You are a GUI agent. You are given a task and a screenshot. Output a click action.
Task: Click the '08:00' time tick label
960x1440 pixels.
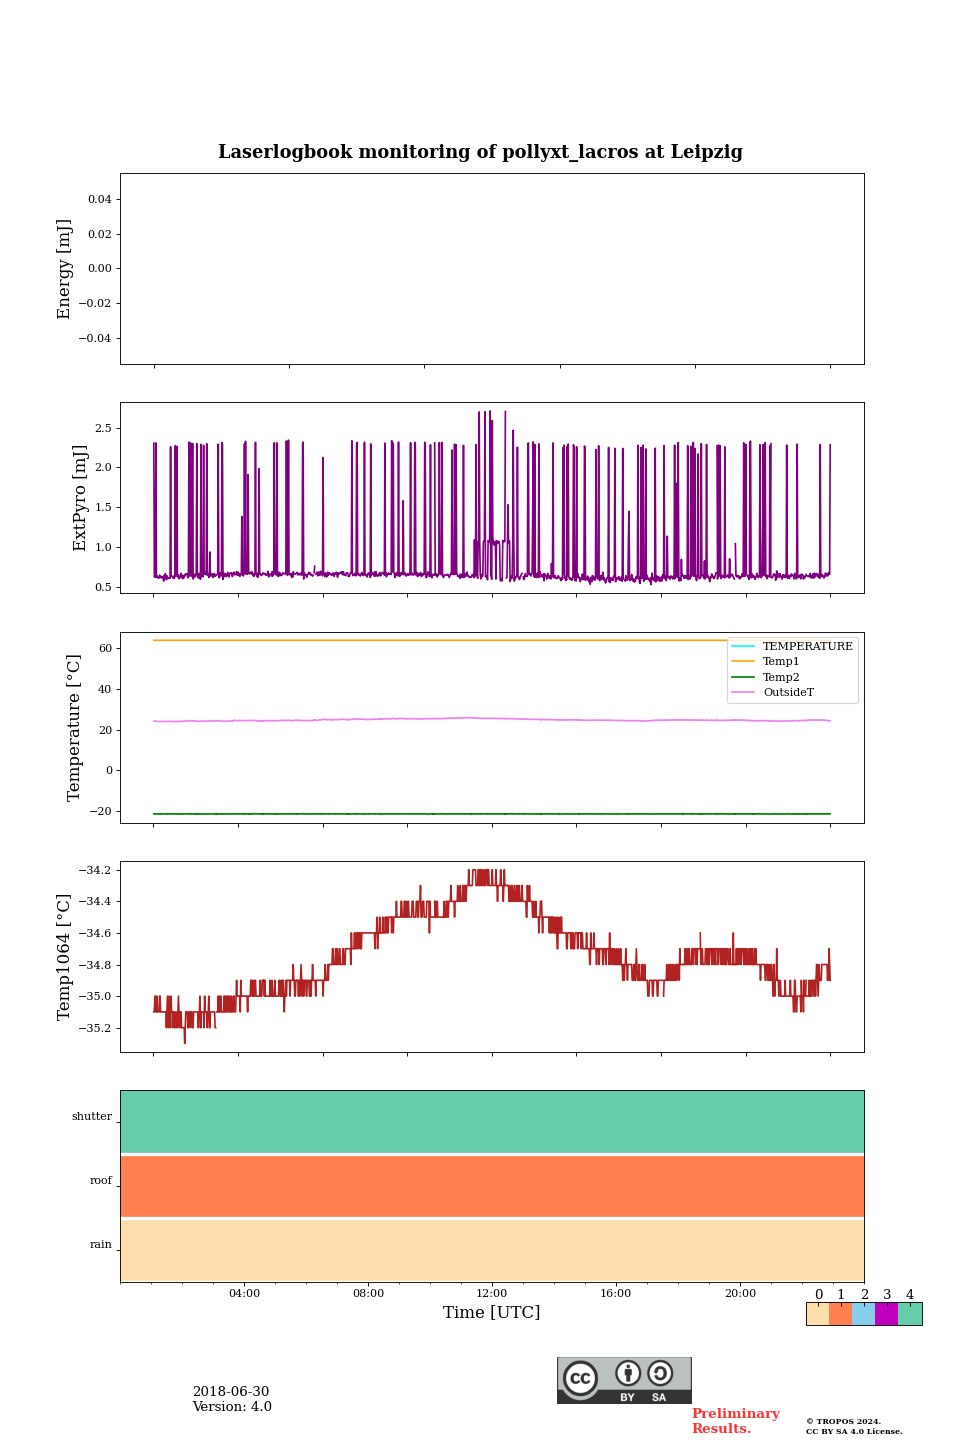tap(368, 1293)
